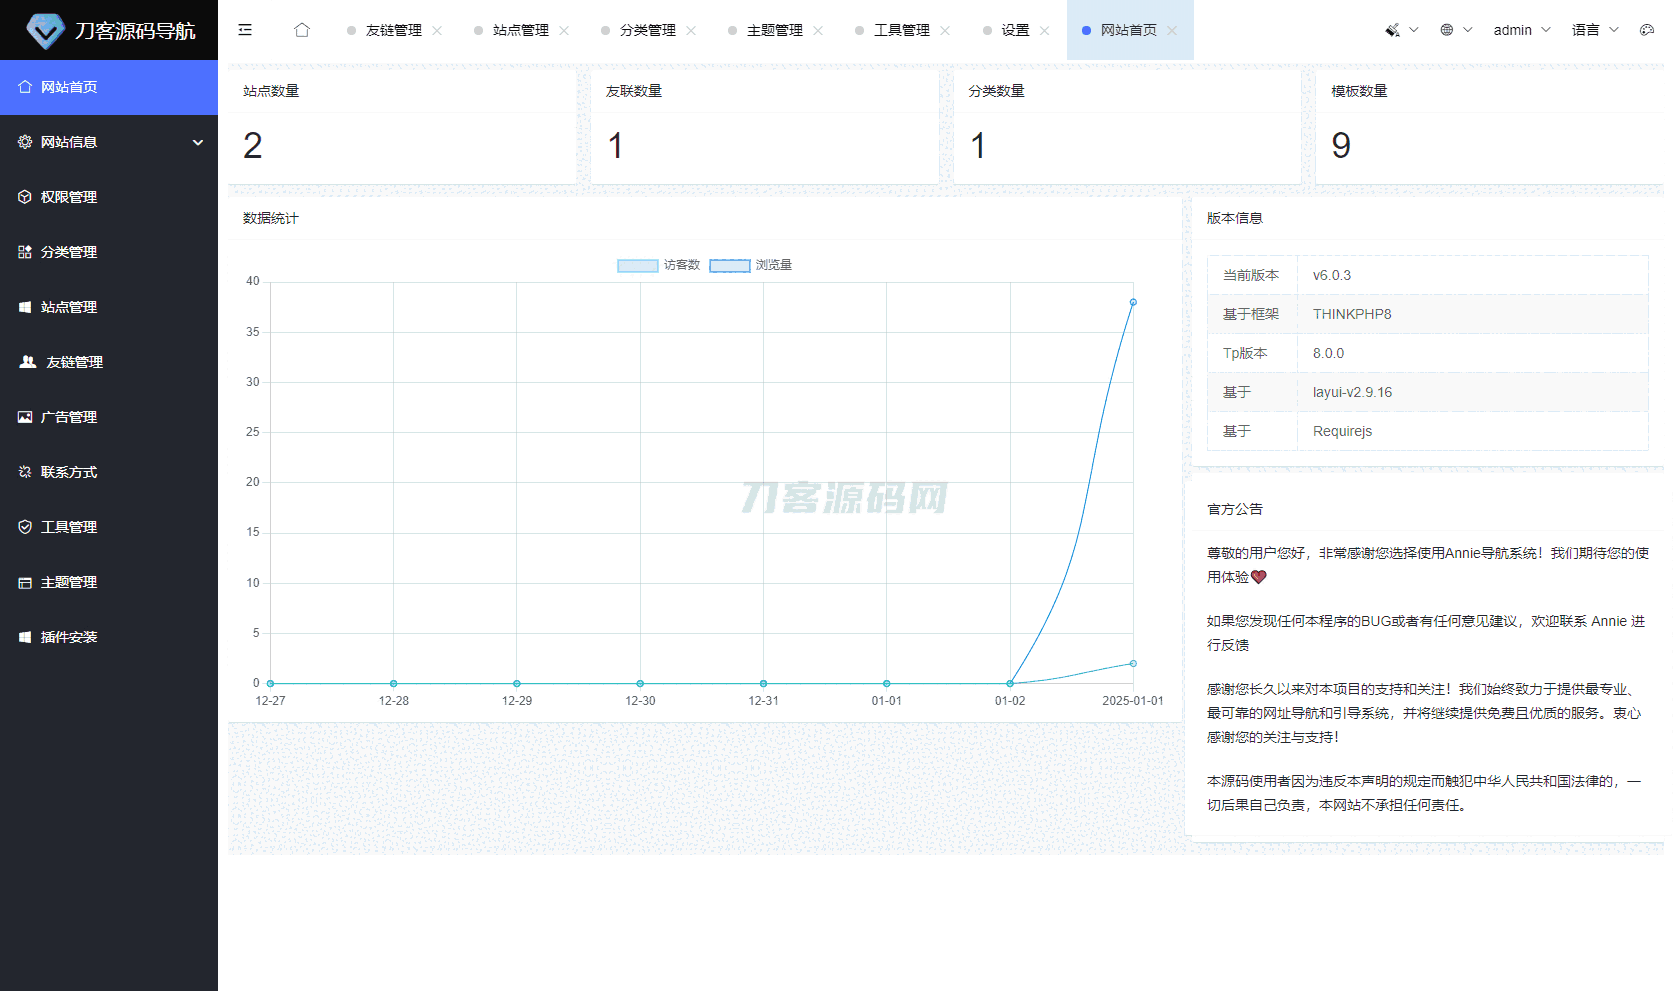Click the globe icon in the header

click(1447, 30)
